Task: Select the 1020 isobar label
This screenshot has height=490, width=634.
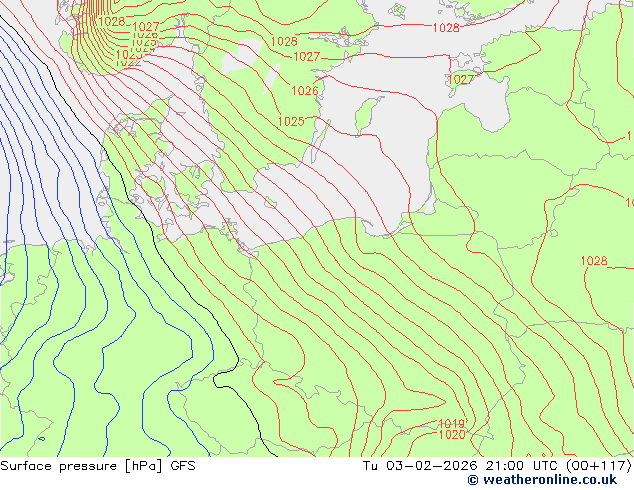Action: [452, 435]
